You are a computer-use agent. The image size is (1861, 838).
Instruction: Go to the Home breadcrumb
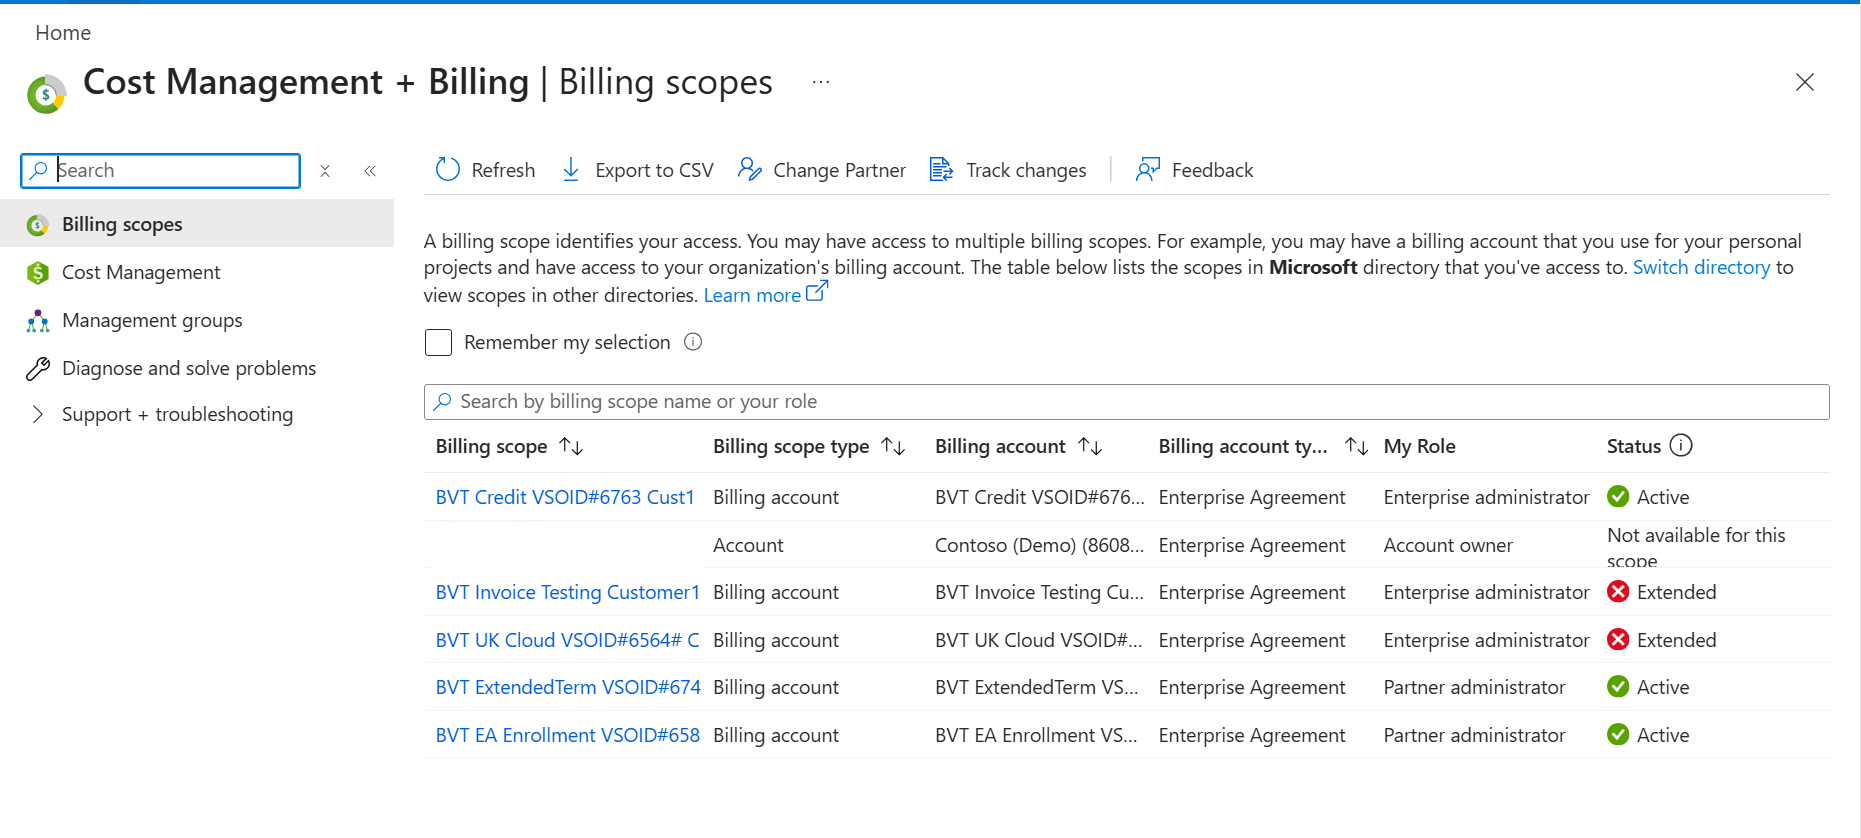coord(63,33)
